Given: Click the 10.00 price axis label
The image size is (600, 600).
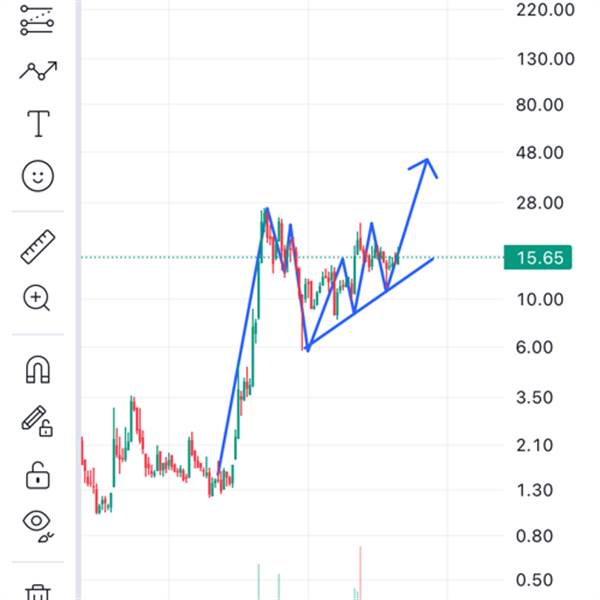Looking at the screenshot, I should pyautogui.click(x=540, y=299).
